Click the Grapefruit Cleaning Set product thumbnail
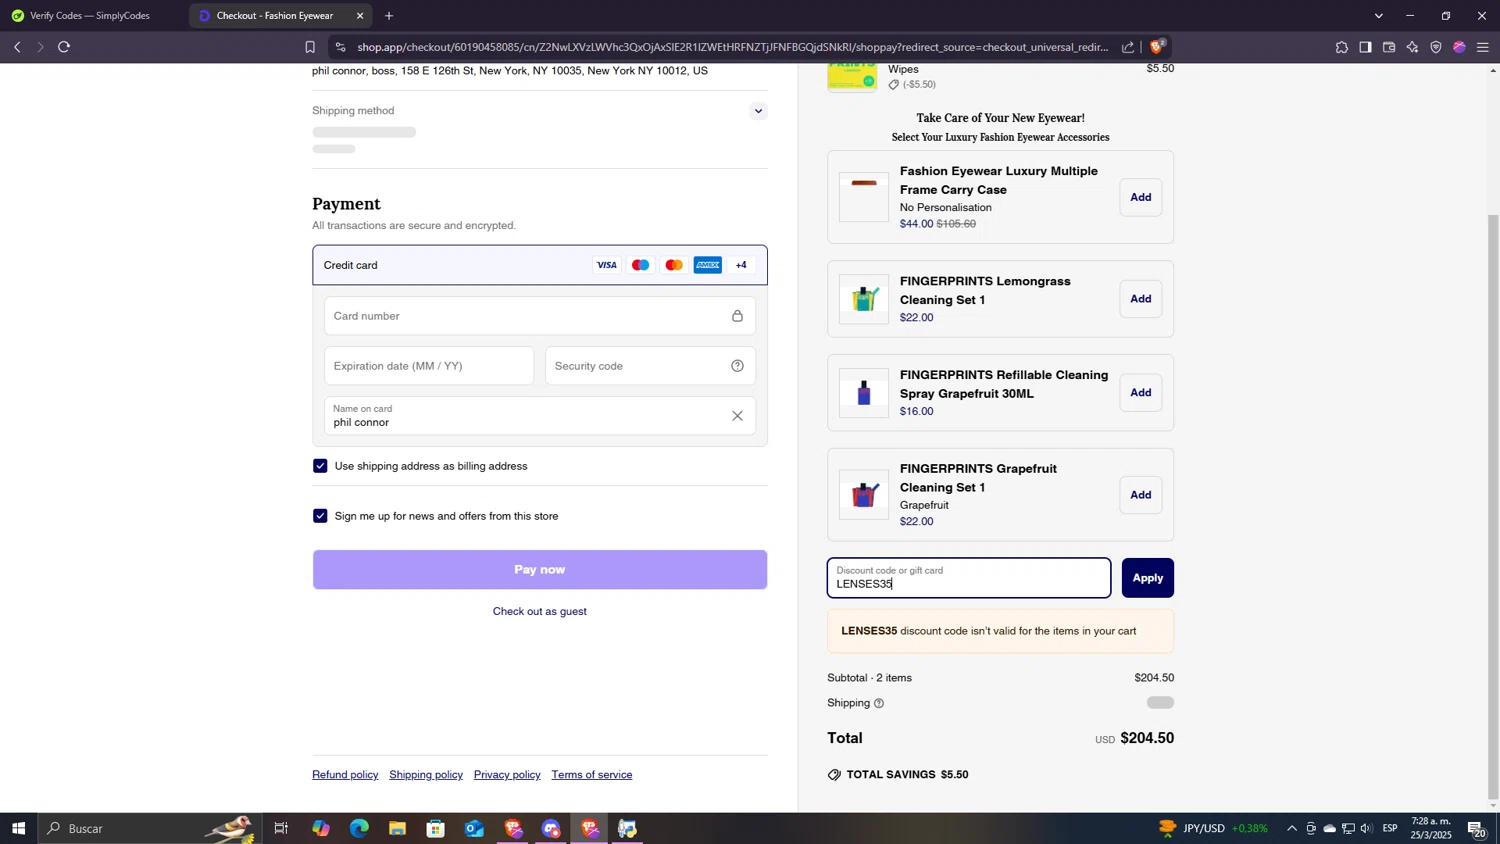1500x844 pixels. coord(864,495)
